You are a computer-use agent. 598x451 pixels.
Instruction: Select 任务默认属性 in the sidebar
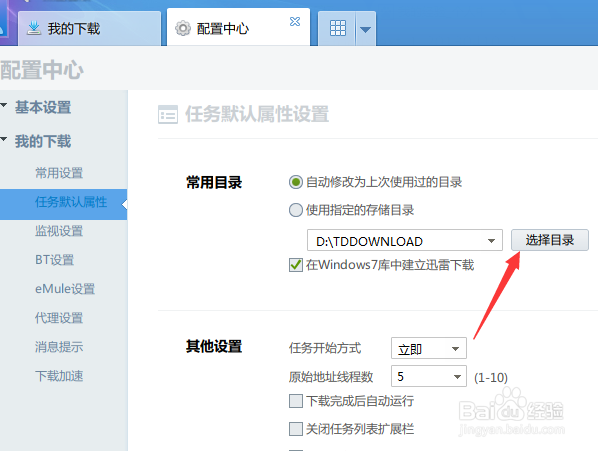click(x=63, y=204)
